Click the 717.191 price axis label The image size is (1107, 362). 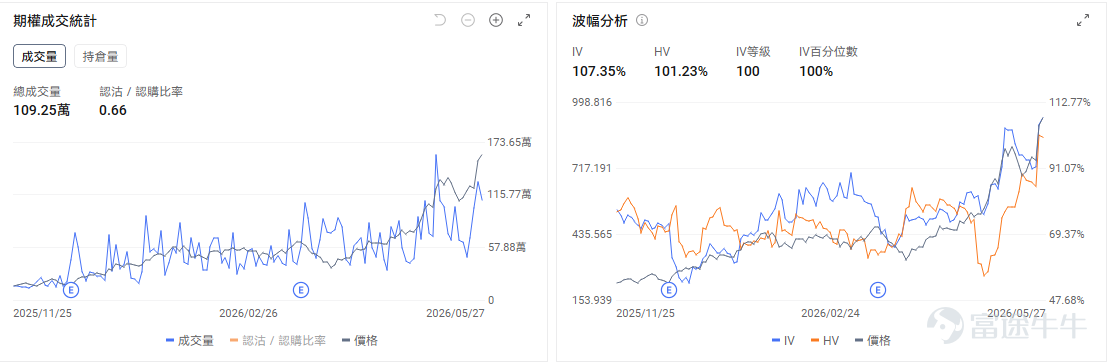pos(592,168)
